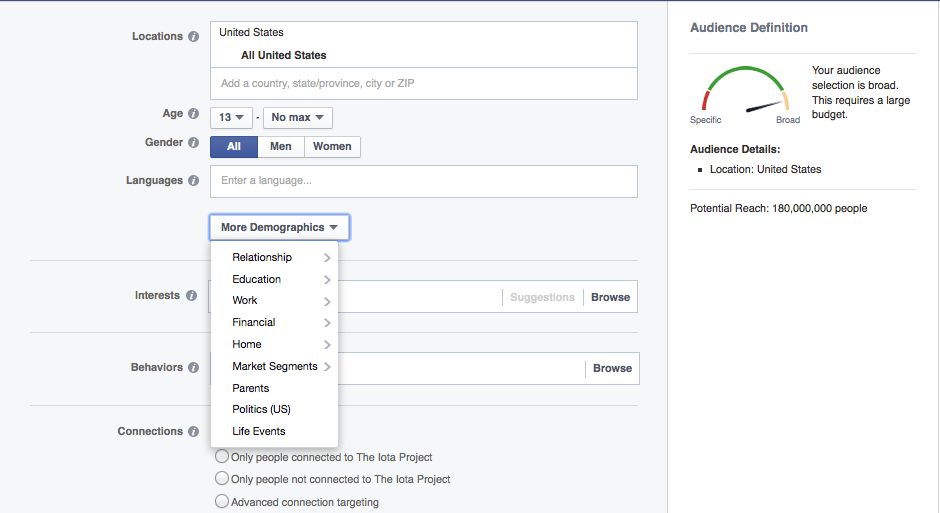
Task: Click Location: United States audience detail
Action: click(x=766, y=170)
